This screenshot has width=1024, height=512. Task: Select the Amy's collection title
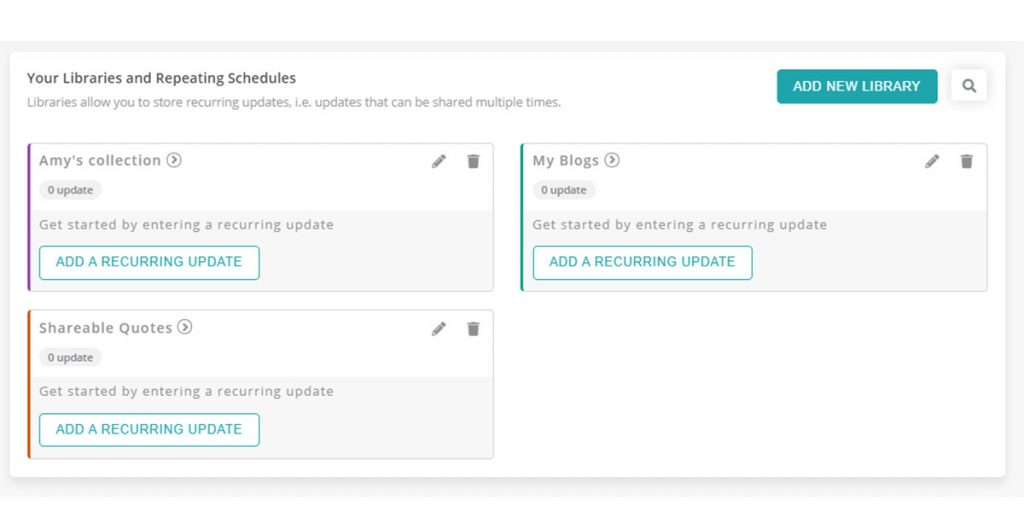coord(100,161)
